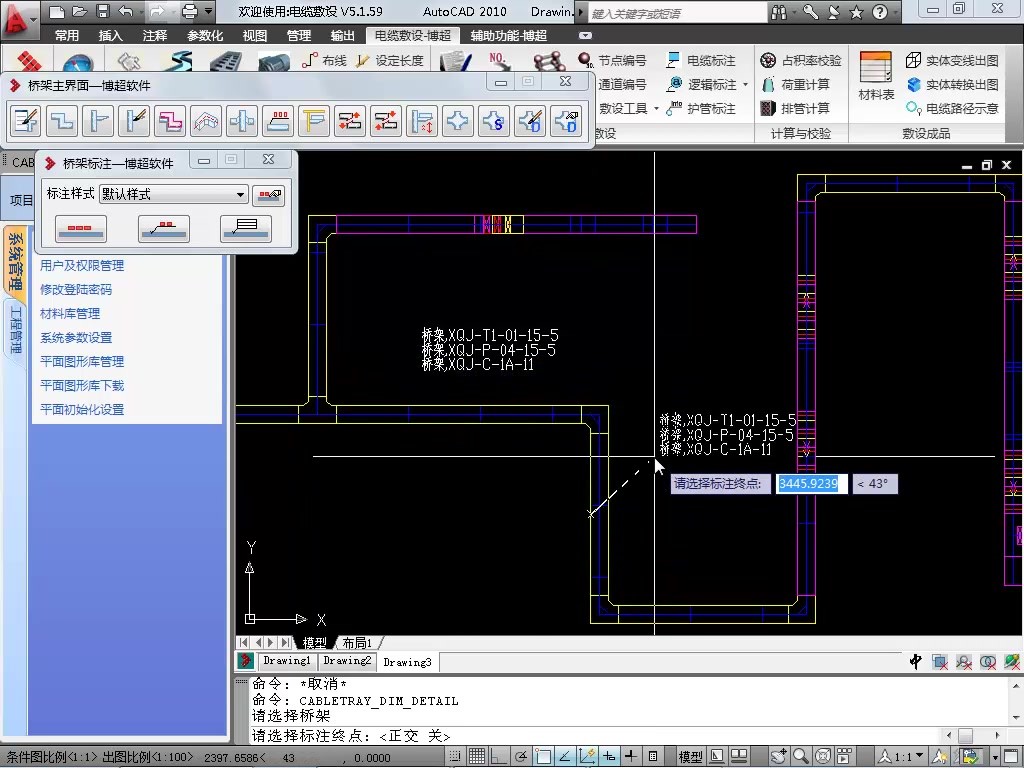Open the 常用 ribbon tab
Screen dimensions: 1024x768
click(x=67, y=35)
